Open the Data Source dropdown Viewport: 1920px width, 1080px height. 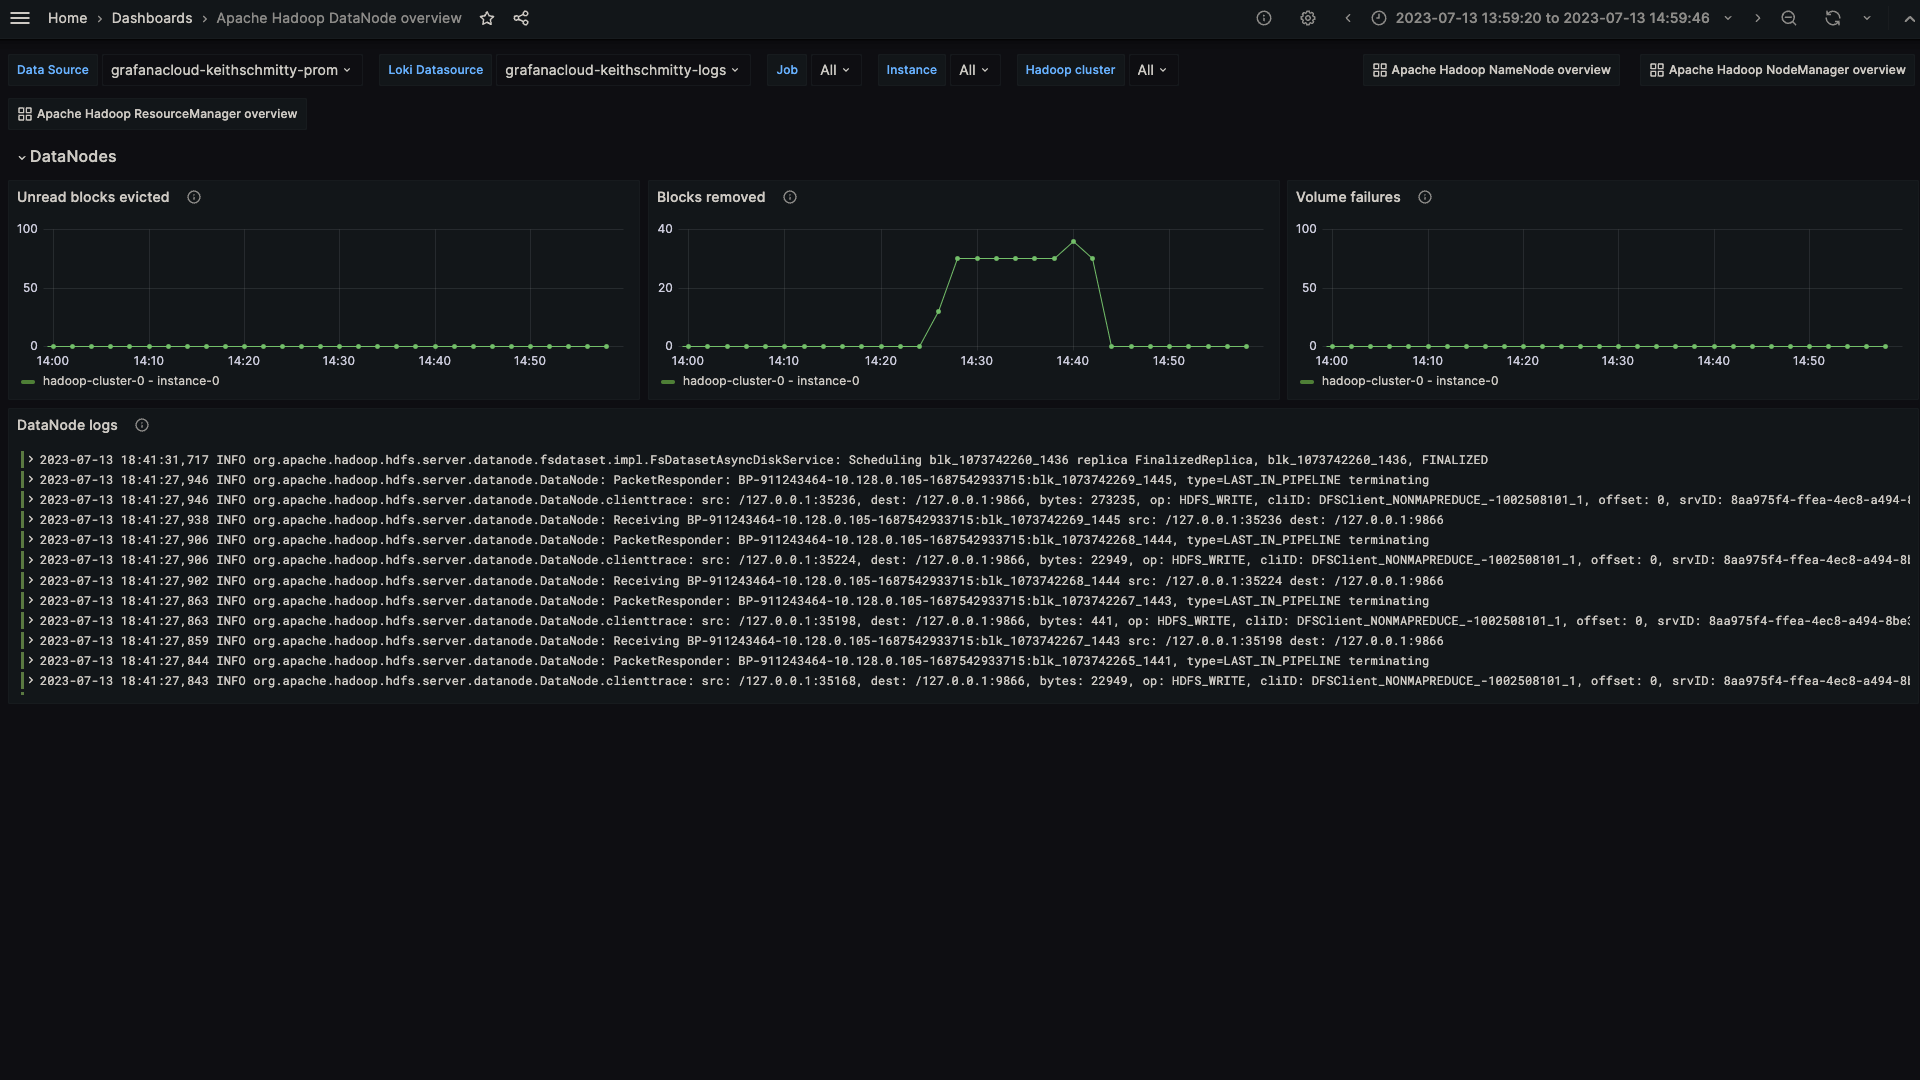click(x=231, y=70)
